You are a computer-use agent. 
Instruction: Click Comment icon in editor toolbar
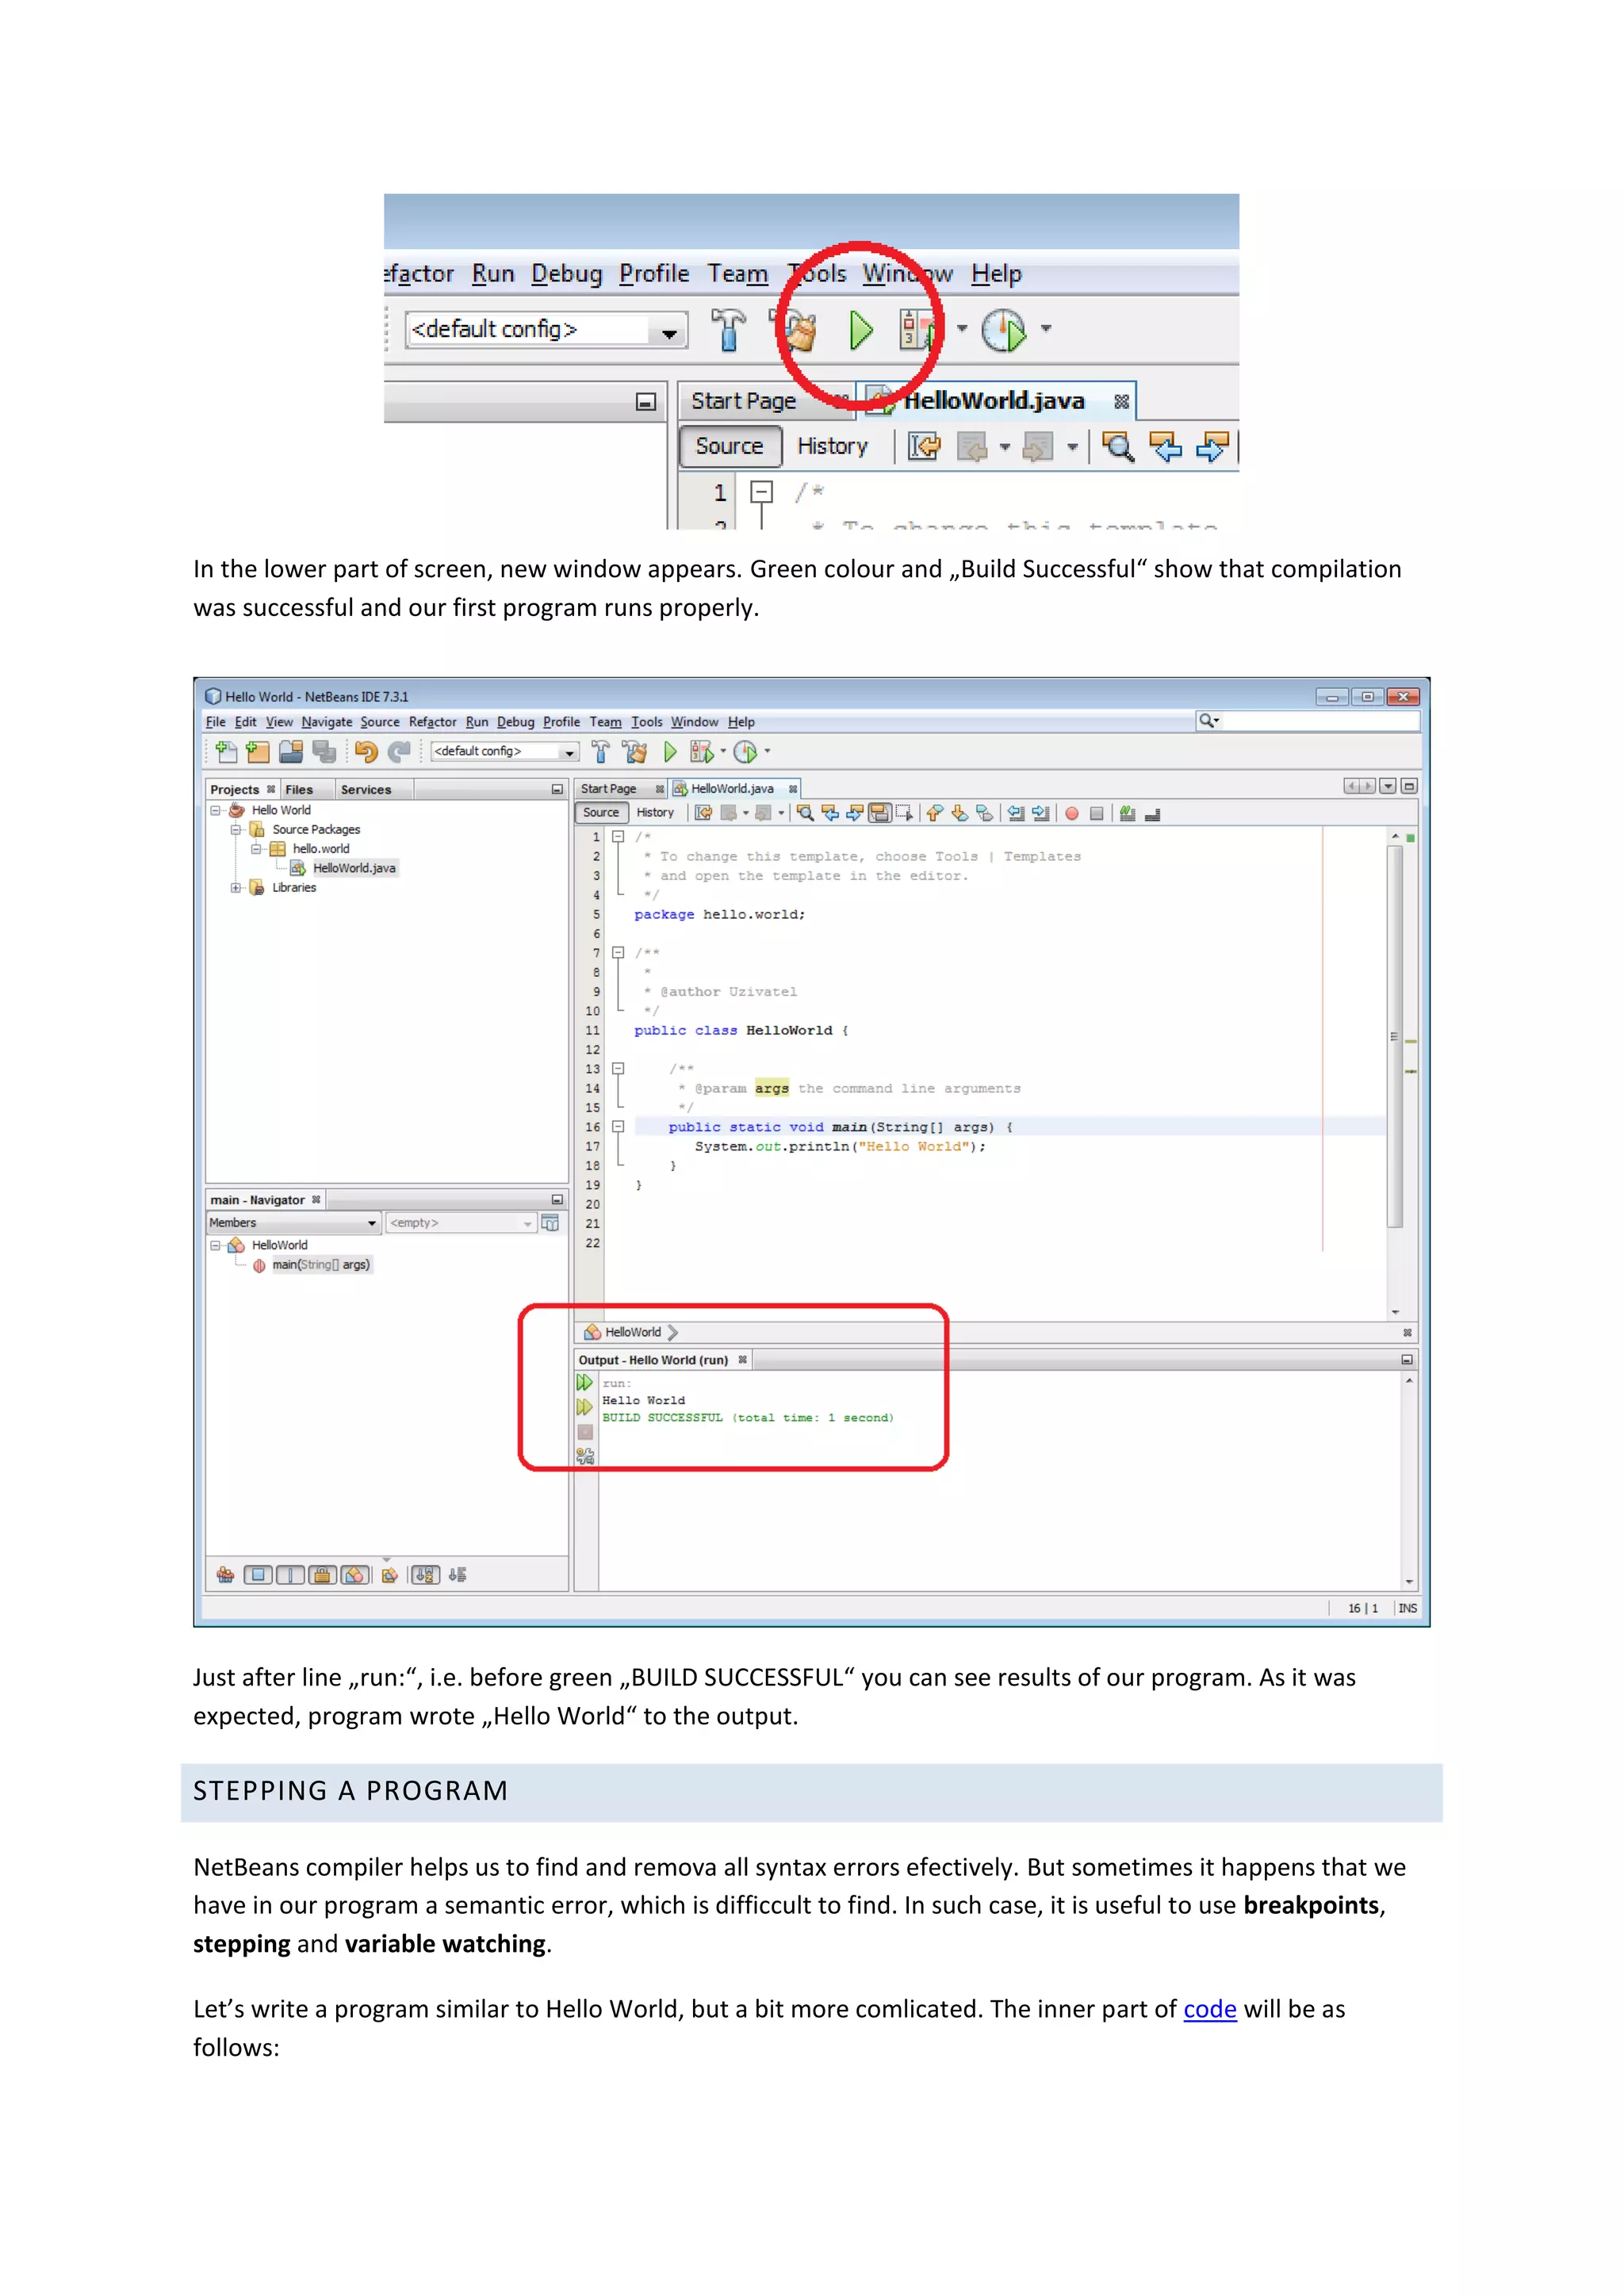(x=1127, y=813)
